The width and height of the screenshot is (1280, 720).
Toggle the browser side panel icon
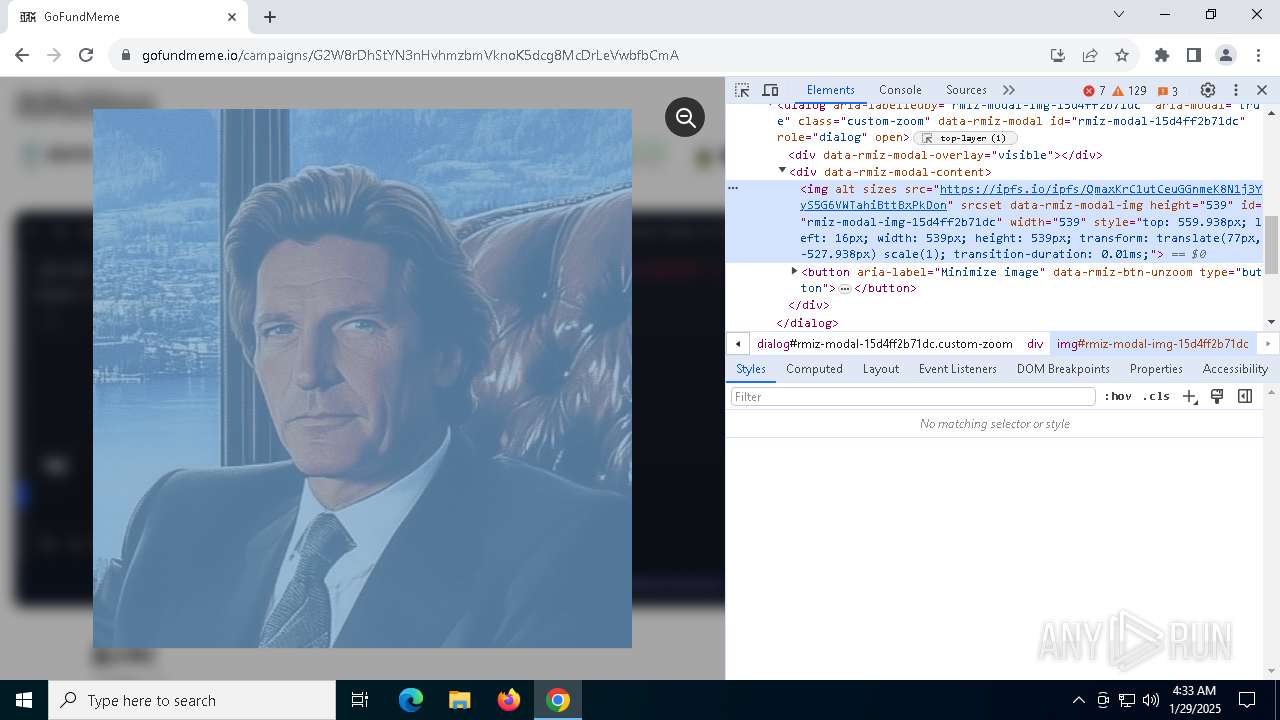(1193, 55)
